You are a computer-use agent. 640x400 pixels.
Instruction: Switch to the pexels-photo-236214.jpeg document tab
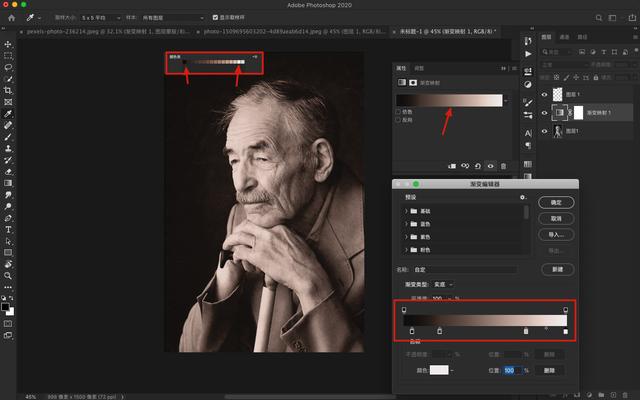pos(108,31)
